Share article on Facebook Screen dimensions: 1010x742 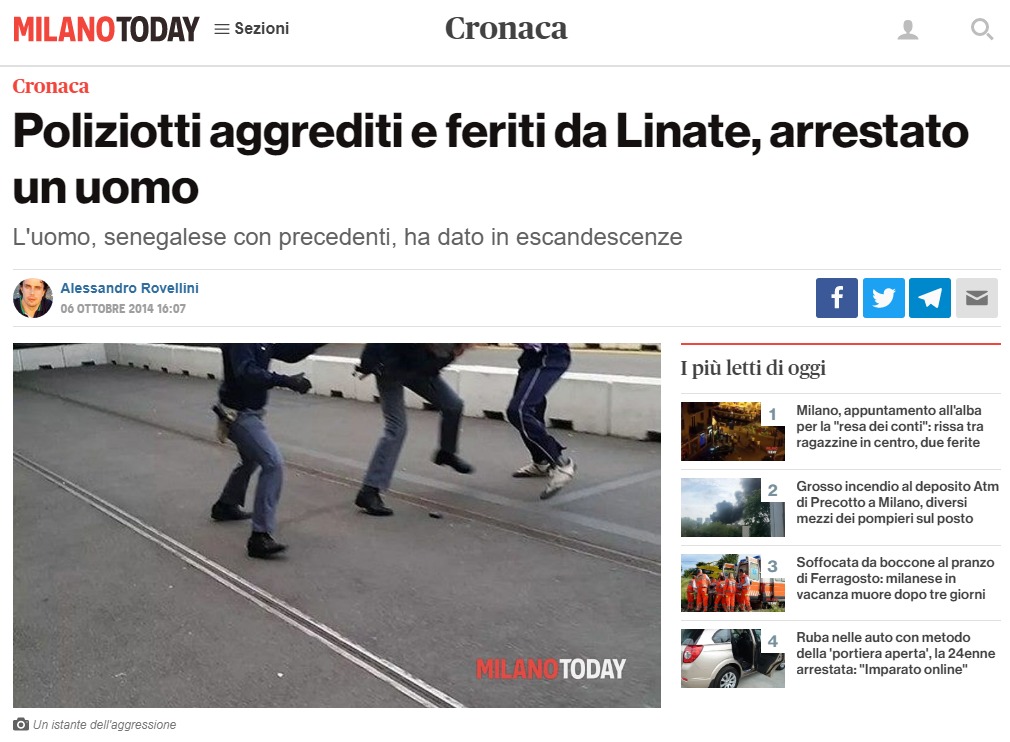click(836, 298)
